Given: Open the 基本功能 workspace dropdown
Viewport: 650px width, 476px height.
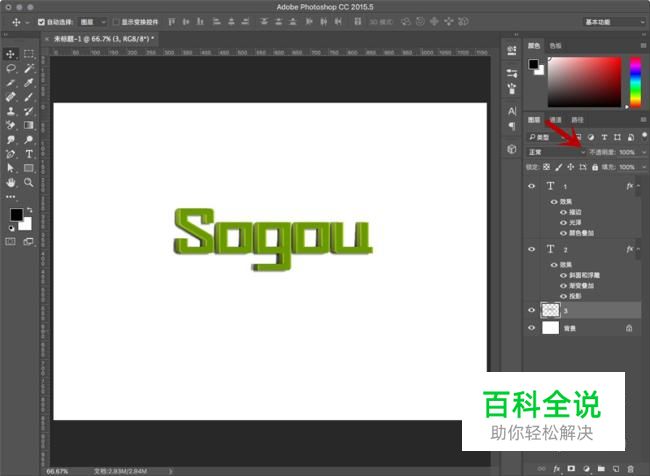Looking at the screenshot, I should coord(614,22).
